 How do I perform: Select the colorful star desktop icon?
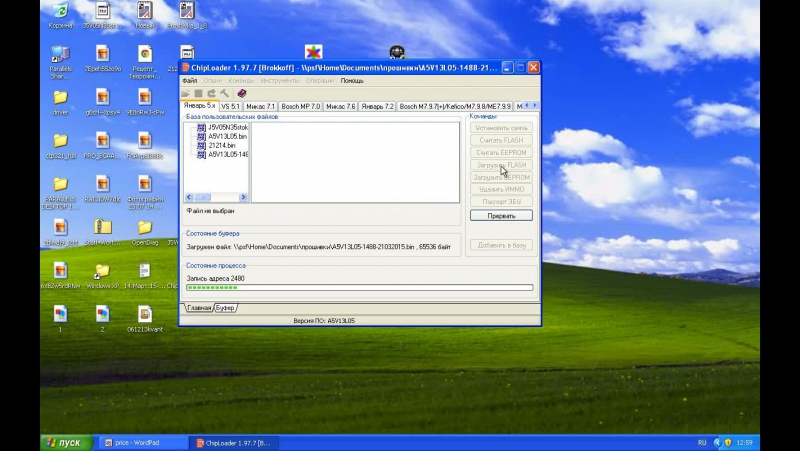313,52
